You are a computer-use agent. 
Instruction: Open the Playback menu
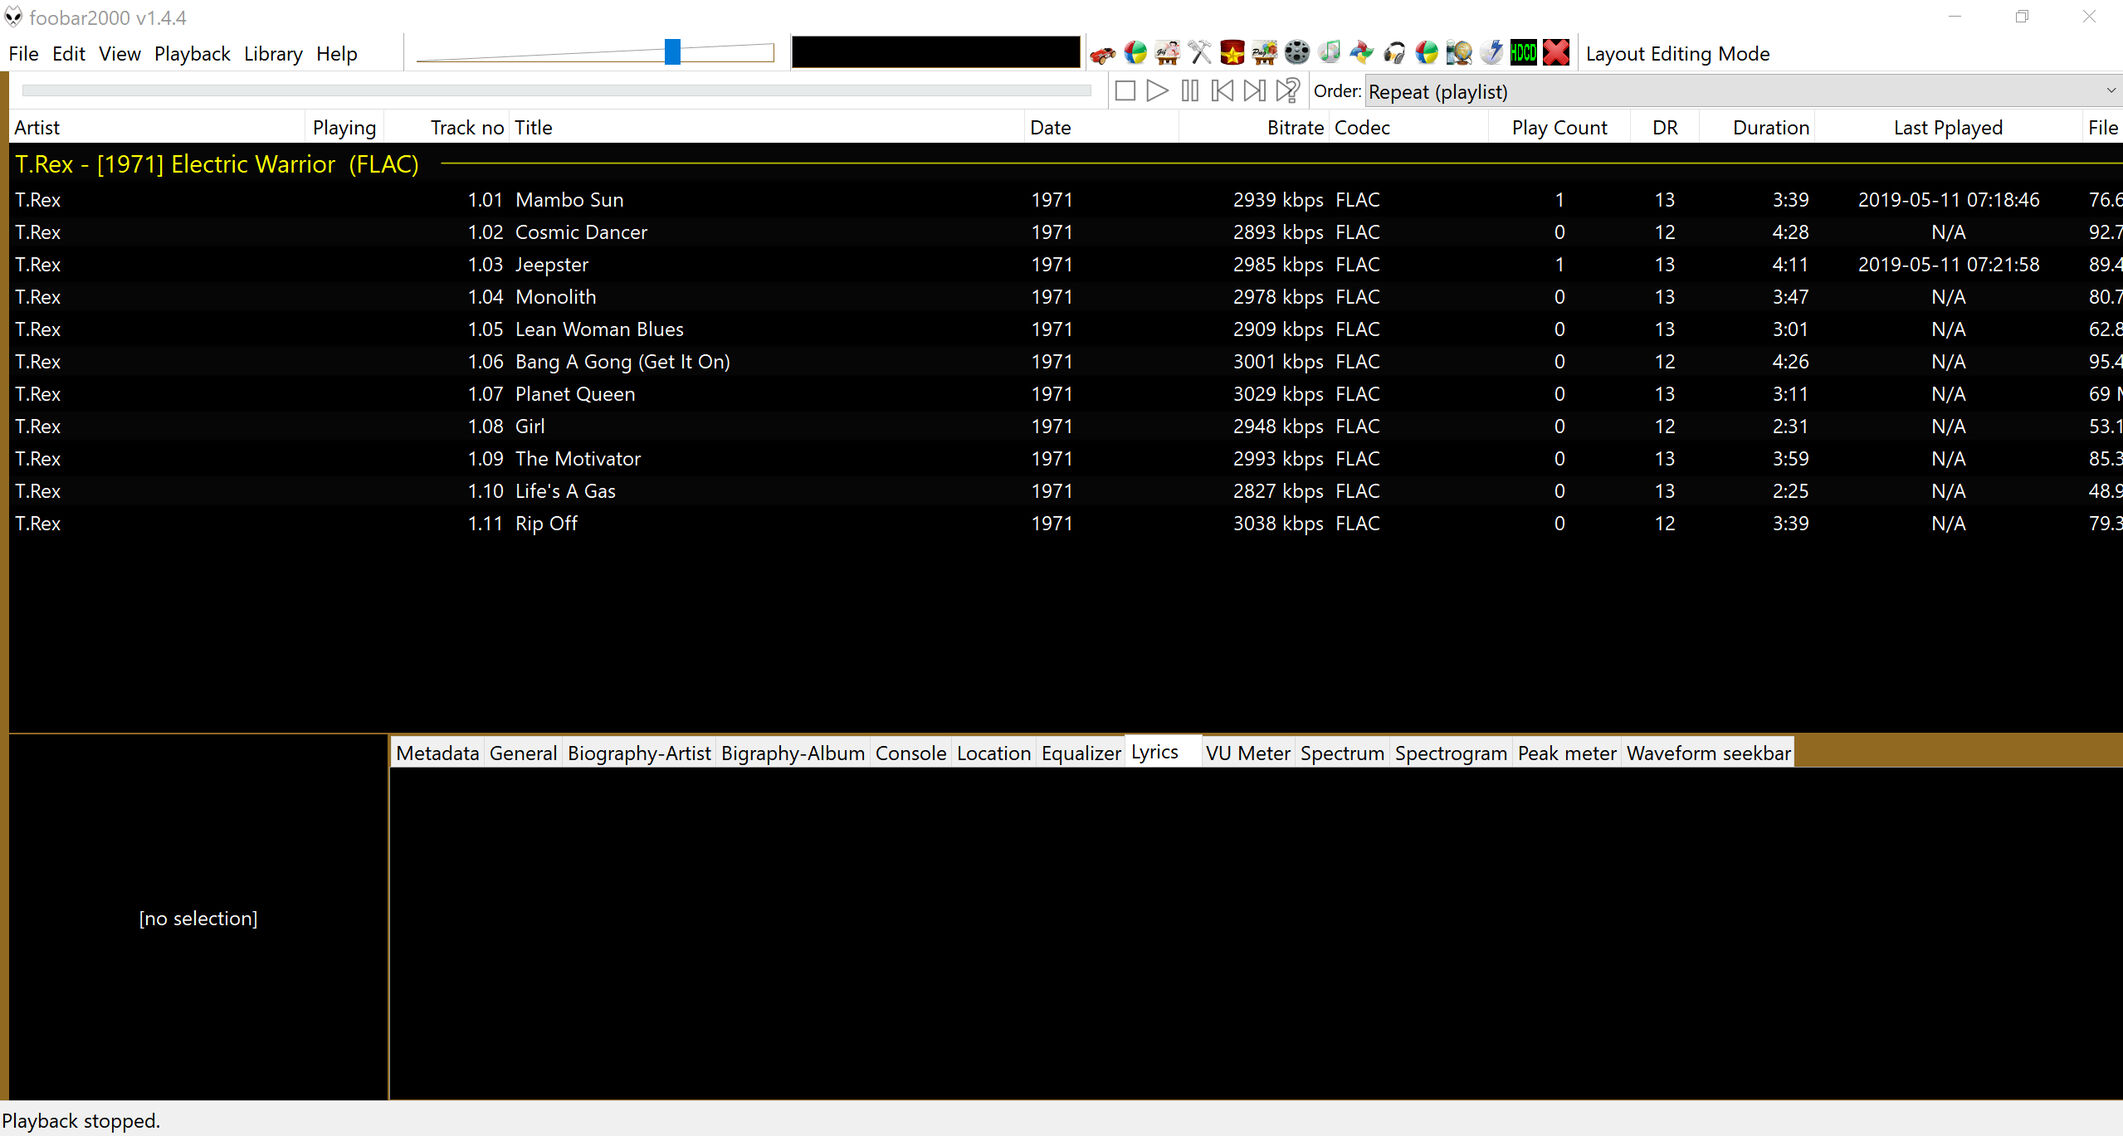(x=192, y=54)
